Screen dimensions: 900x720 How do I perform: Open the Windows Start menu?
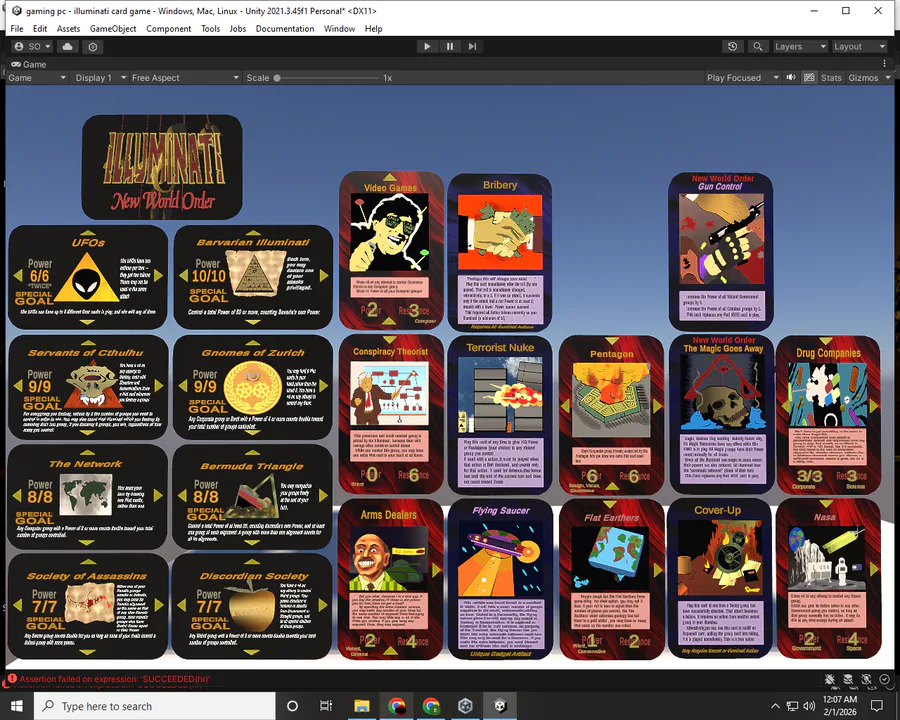17,706
